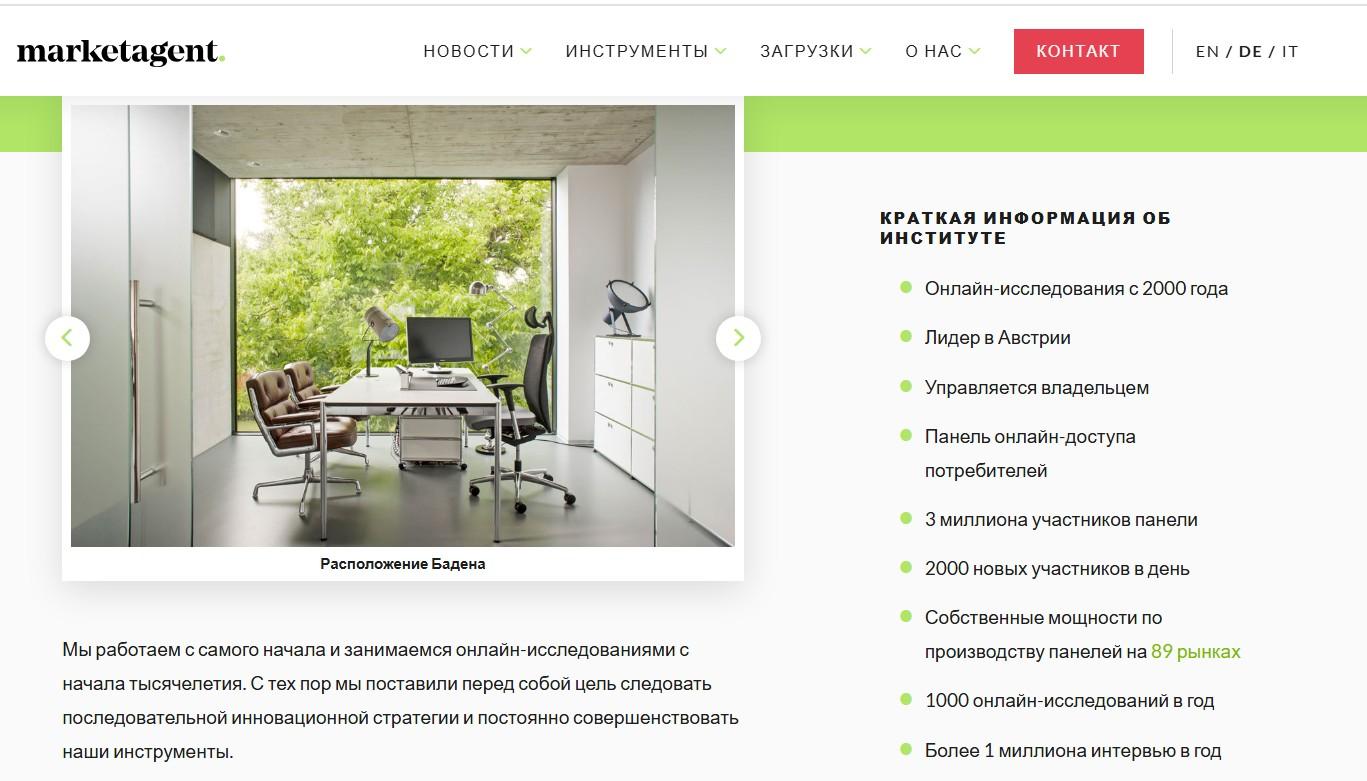Click the red КОНТАКТ button
Viewport: 1367px width, 781px height.
coord(1079,51)
